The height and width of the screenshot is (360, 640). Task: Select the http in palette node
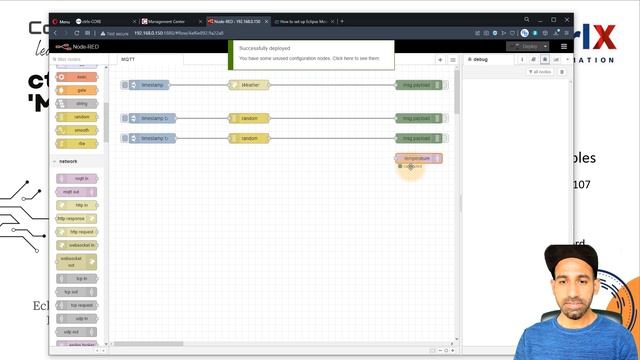(x=77, y=205)
